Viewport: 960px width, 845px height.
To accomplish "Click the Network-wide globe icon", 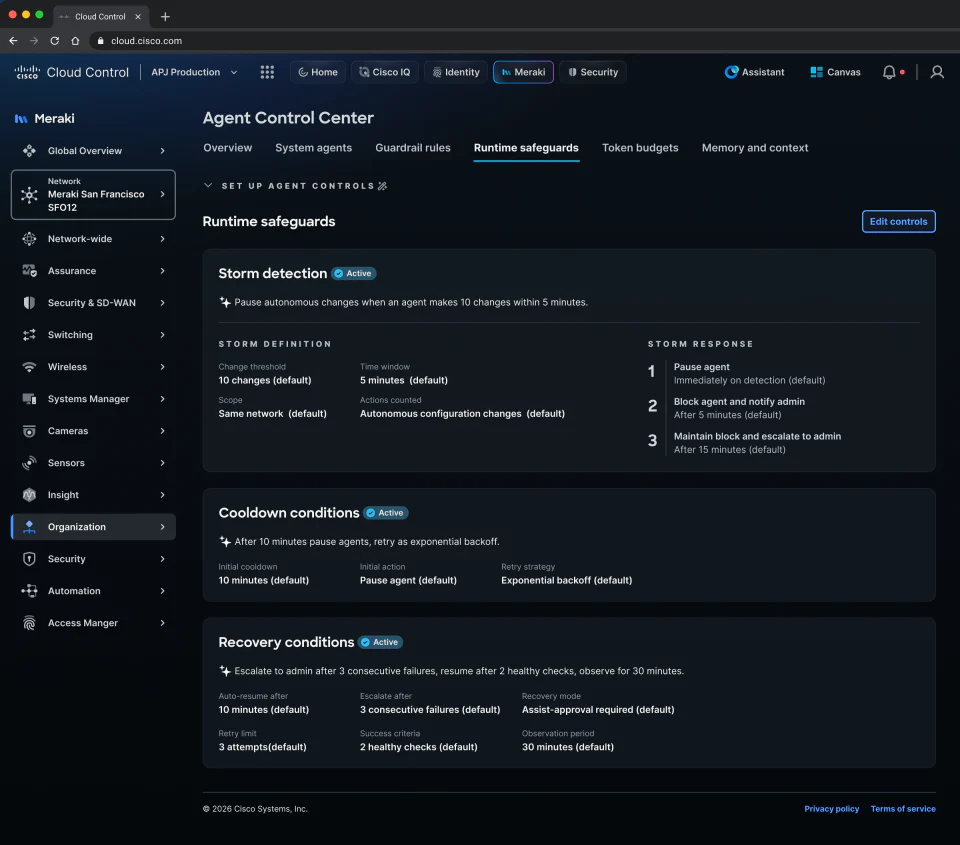I will tap(29, 239).
